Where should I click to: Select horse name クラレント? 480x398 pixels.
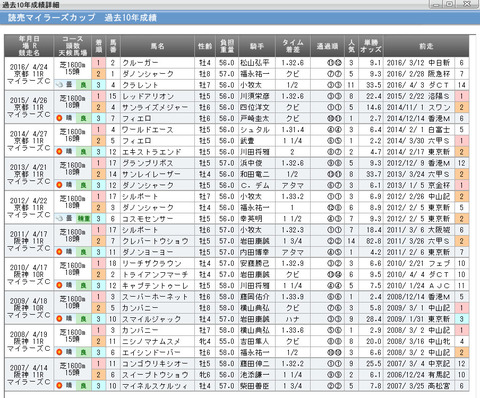tap(140, 85)
